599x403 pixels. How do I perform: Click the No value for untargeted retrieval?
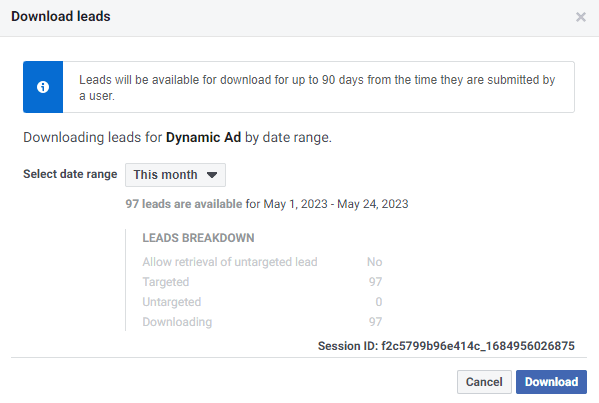374,262
